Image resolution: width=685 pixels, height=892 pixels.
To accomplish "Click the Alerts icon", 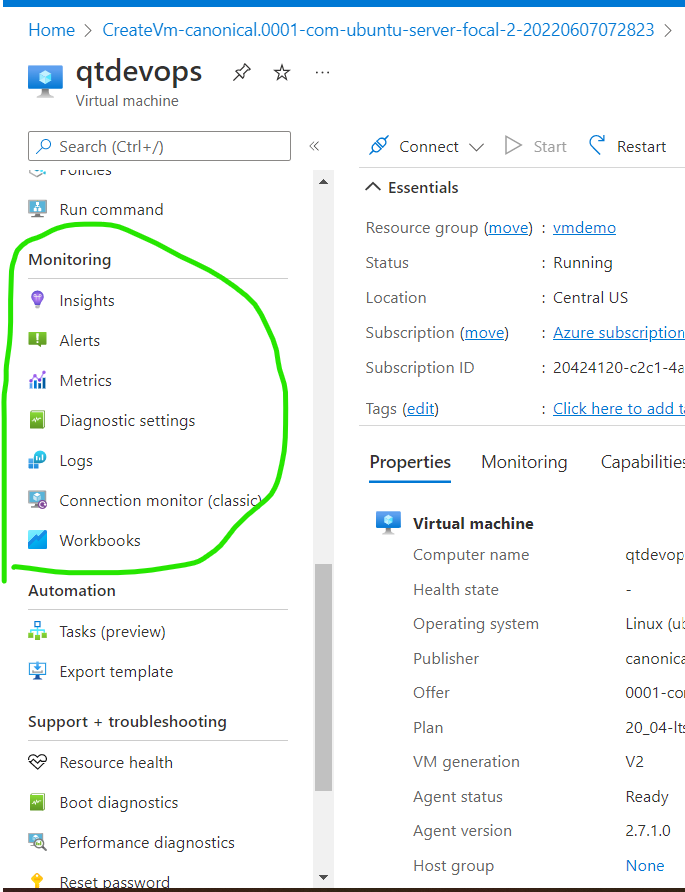I will [38, 340].
